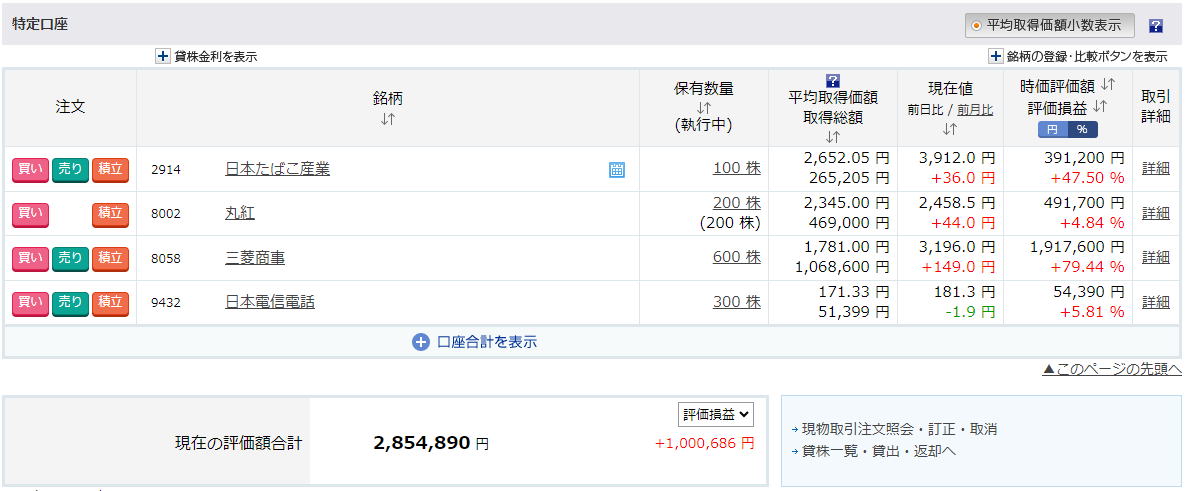Sort by 保有数量 column arrows
The height and width of the screenshot is (491, 1185).
coord(704,107)
